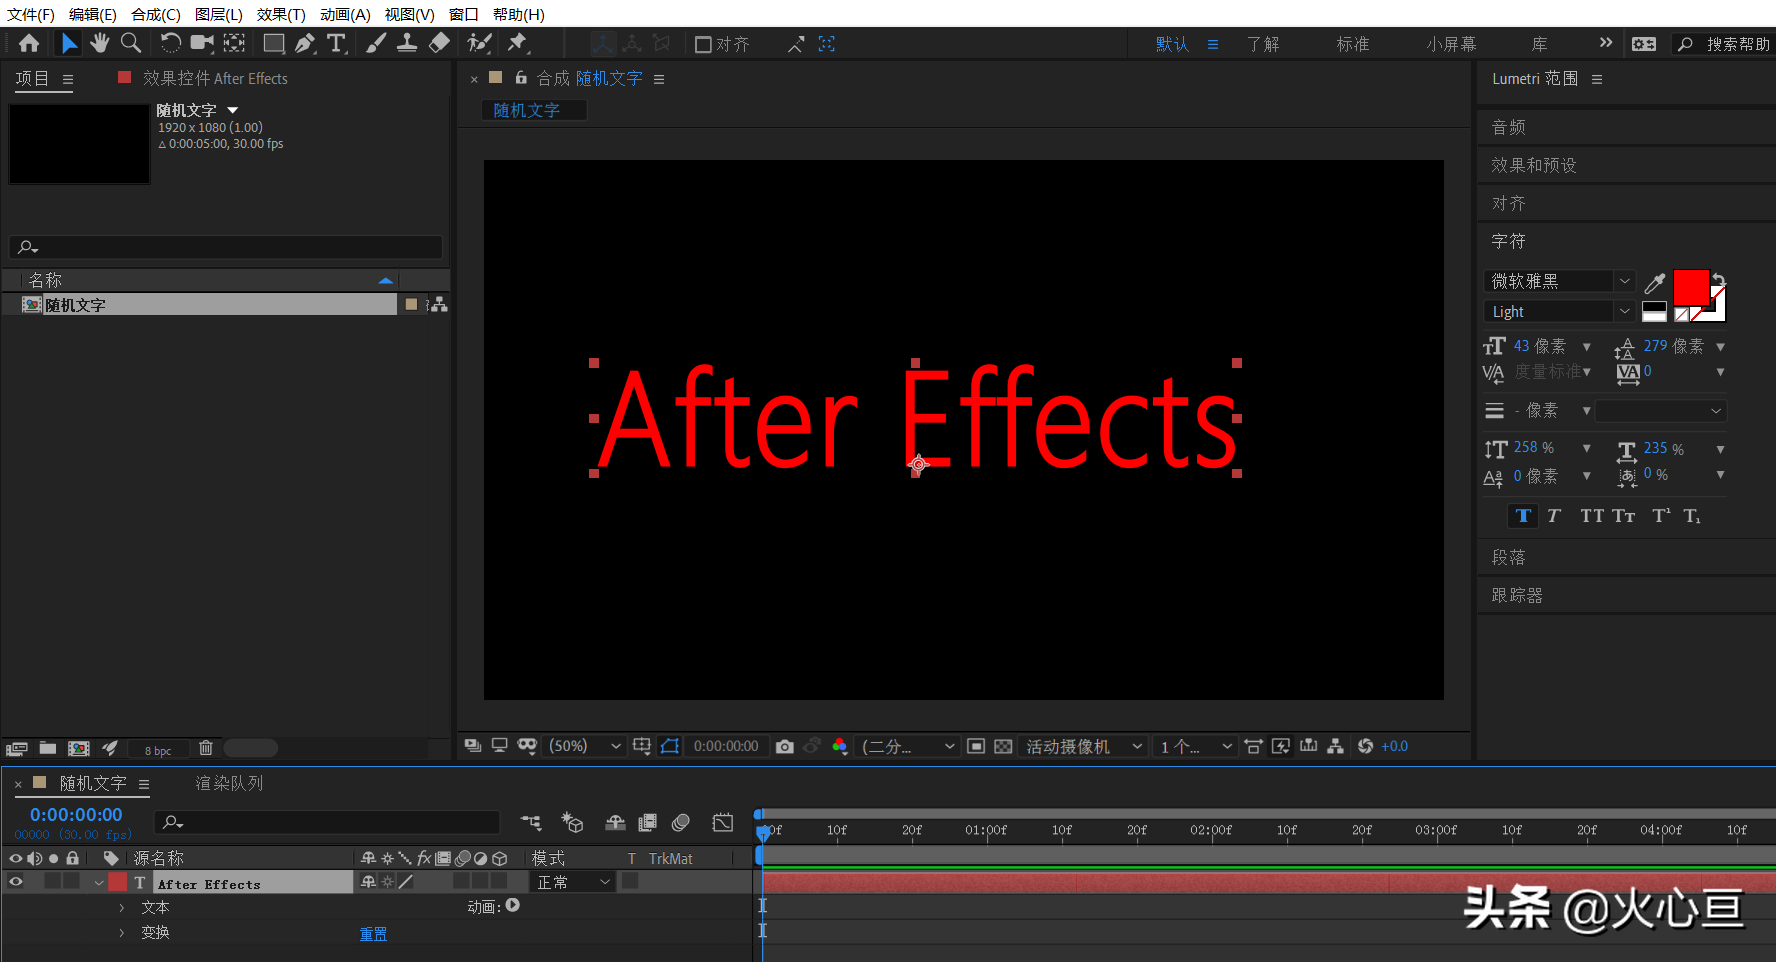This screenshot has height=962, width=1776.
Task: Open the 效果(T) menu
Action: (281, 14)
